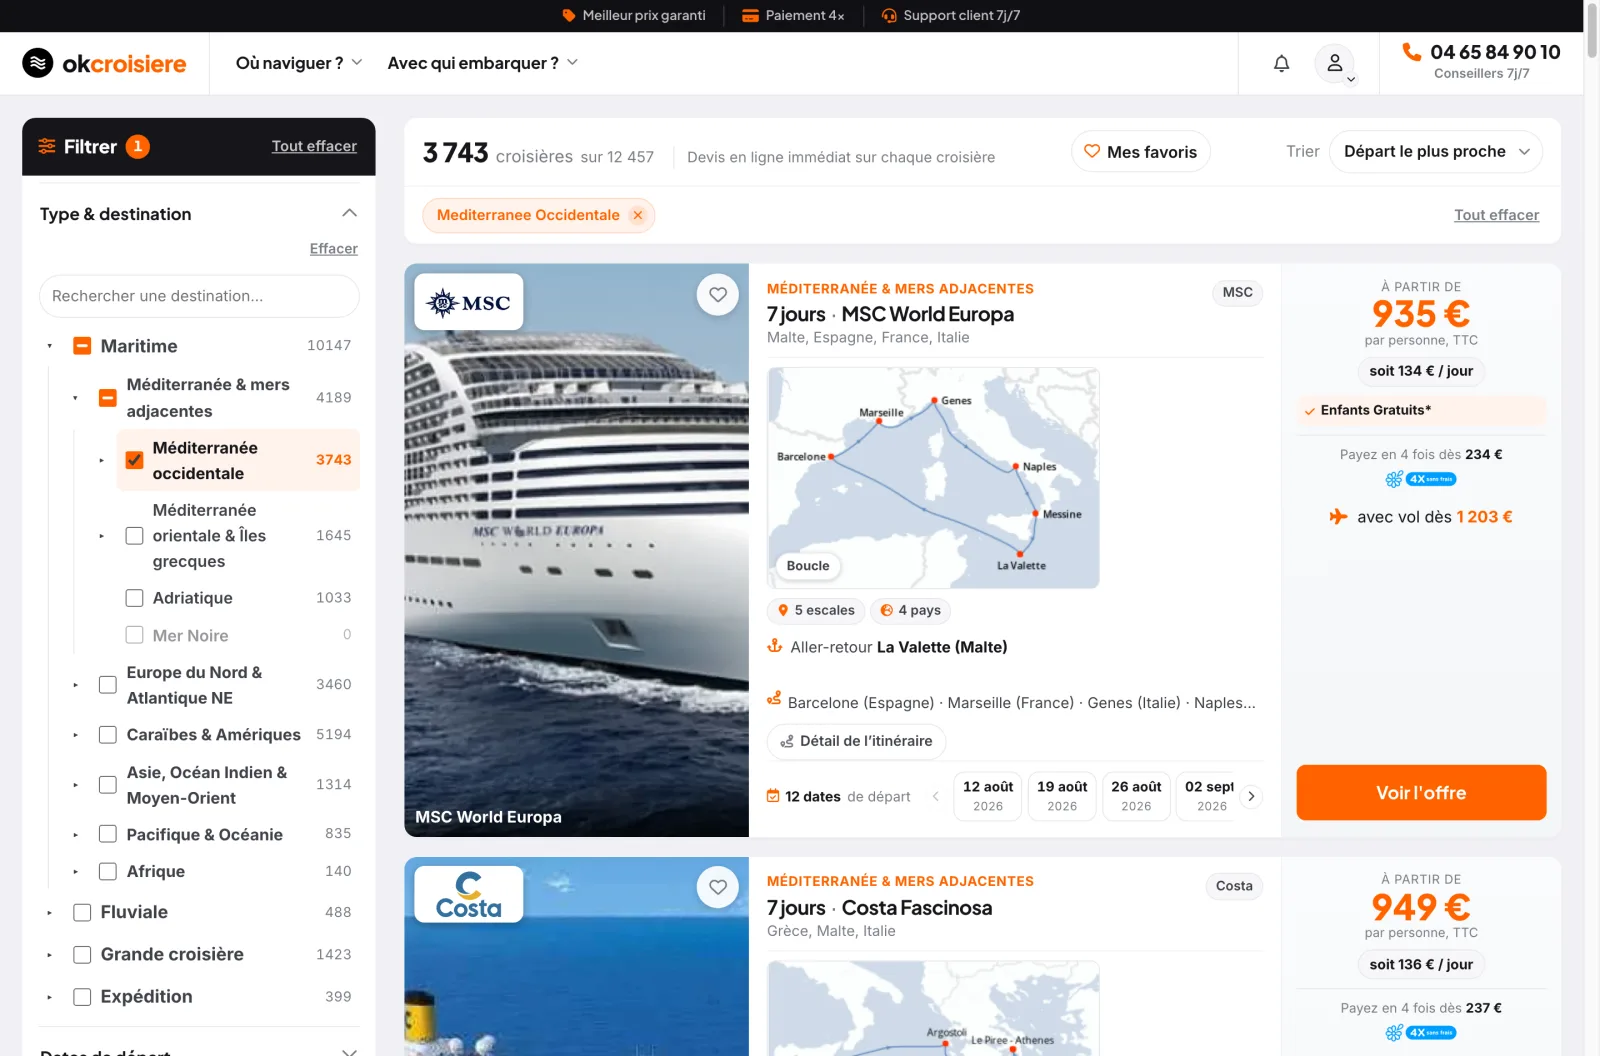Collapse the Maritime tree node
Viewport: 1600px width, 1056px height.
coord(50,346)
